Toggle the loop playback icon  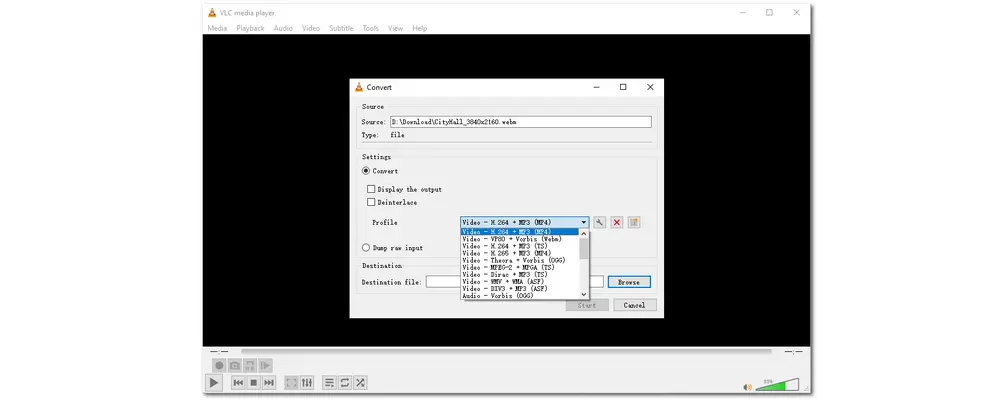[x=345, y=382]
